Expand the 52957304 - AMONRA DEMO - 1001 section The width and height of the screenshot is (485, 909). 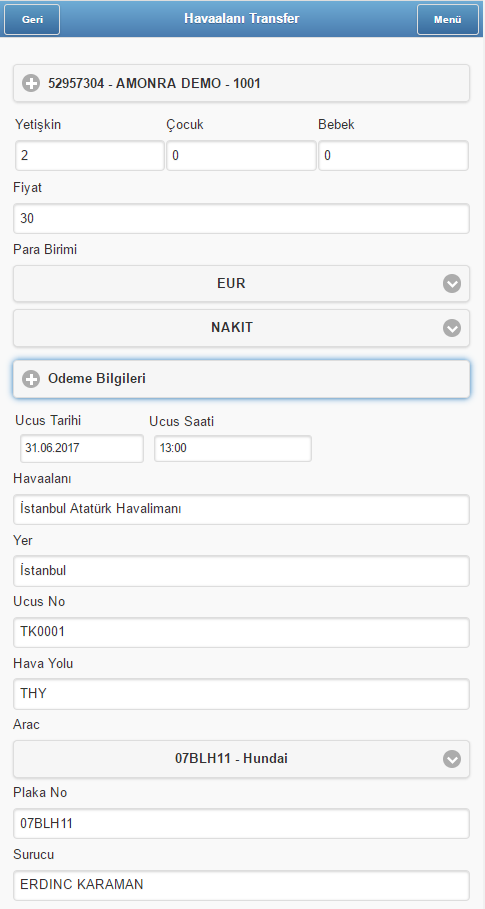[241, 83]
